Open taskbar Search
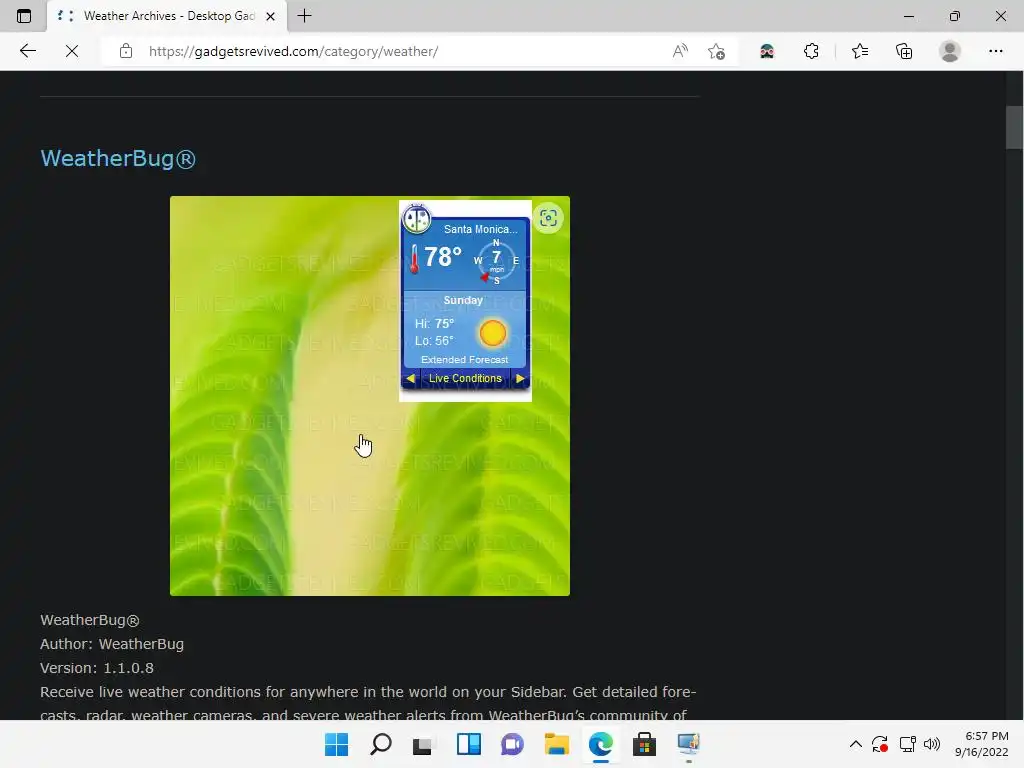The image size is (1024, 768). [x=381, y=744]
